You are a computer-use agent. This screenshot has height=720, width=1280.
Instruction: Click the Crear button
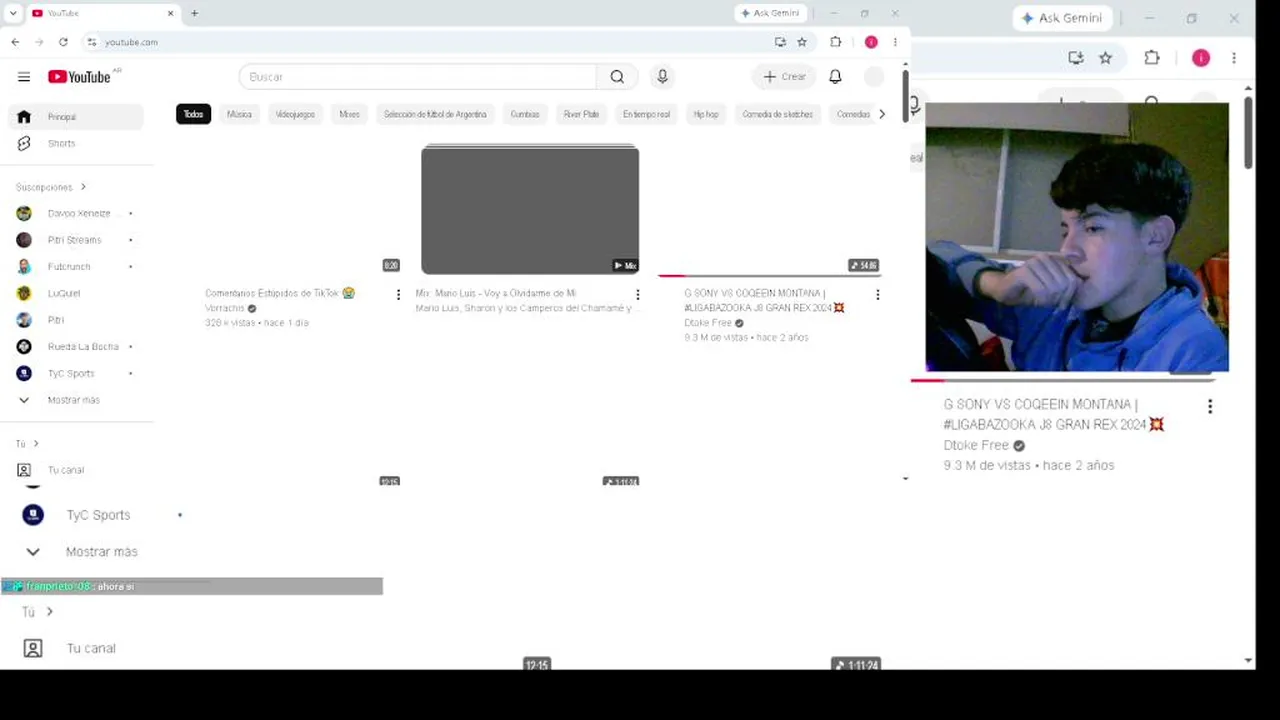coord(784,77)
